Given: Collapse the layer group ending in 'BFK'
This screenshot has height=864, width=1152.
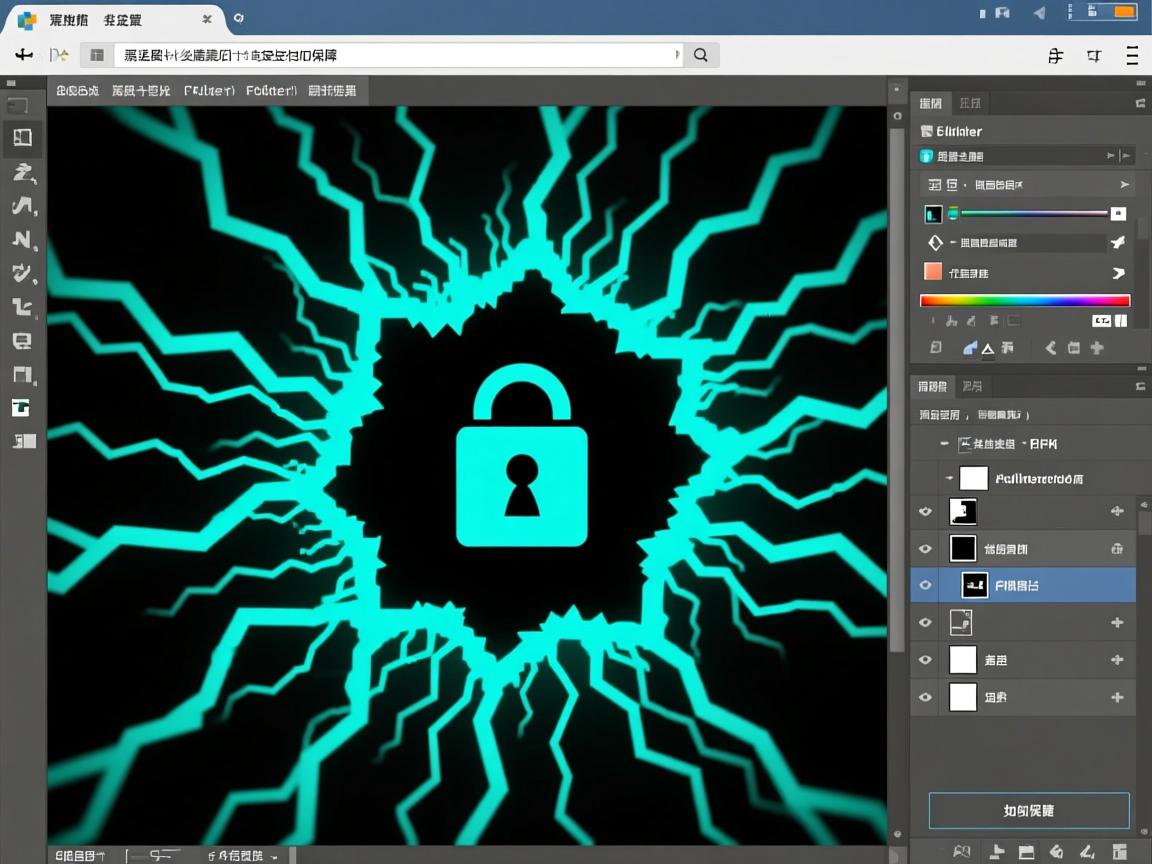Looking at the screenshot, I should pos(945,443).
